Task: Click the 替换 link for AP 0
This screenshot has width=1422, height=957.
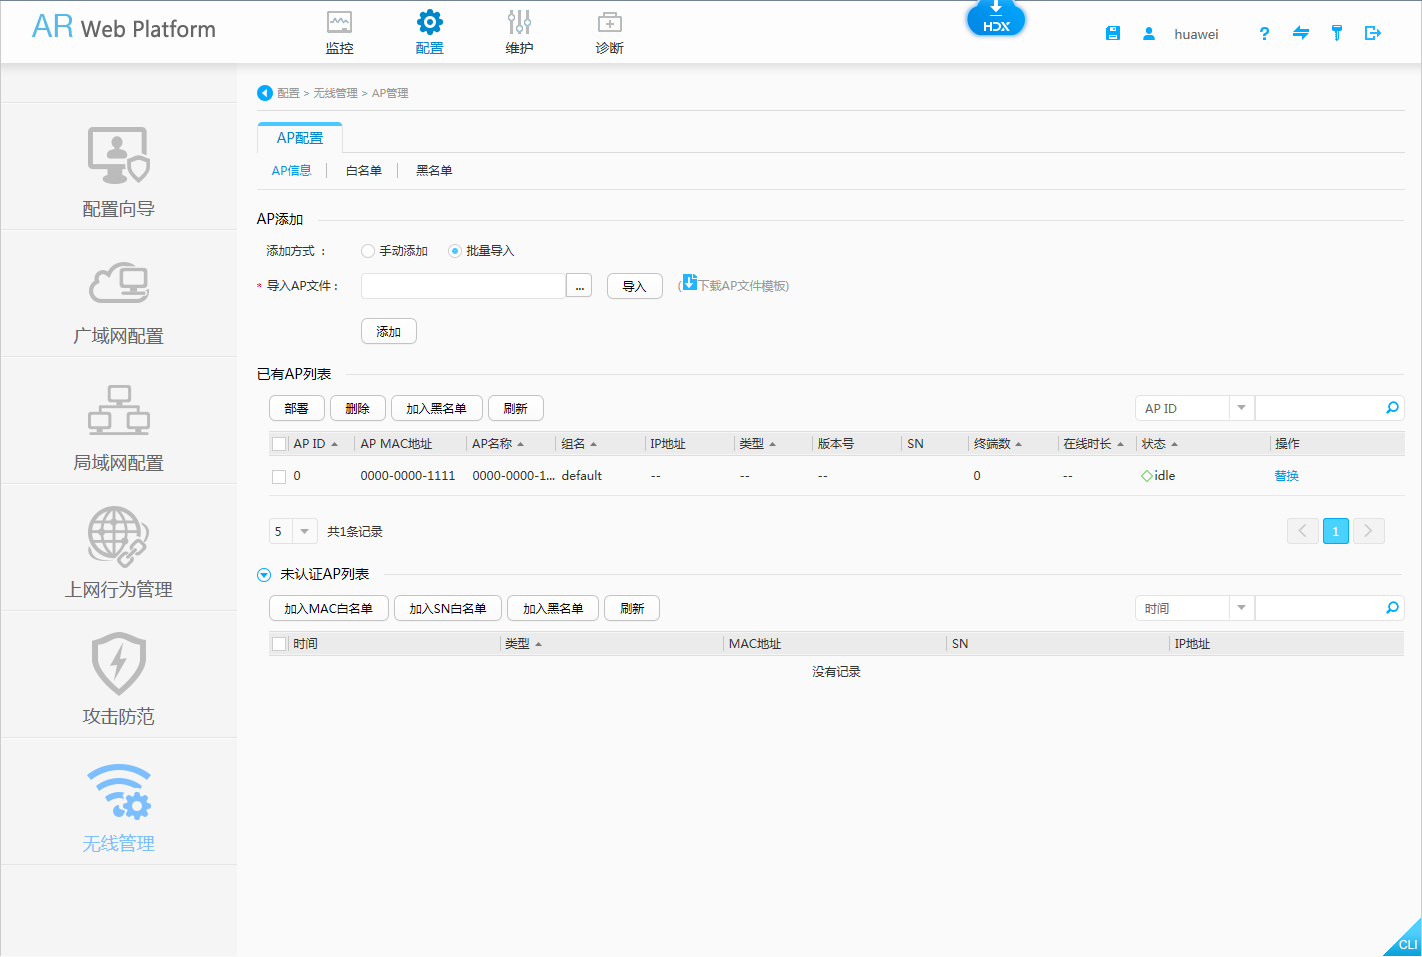Action: pos(1286,475)
